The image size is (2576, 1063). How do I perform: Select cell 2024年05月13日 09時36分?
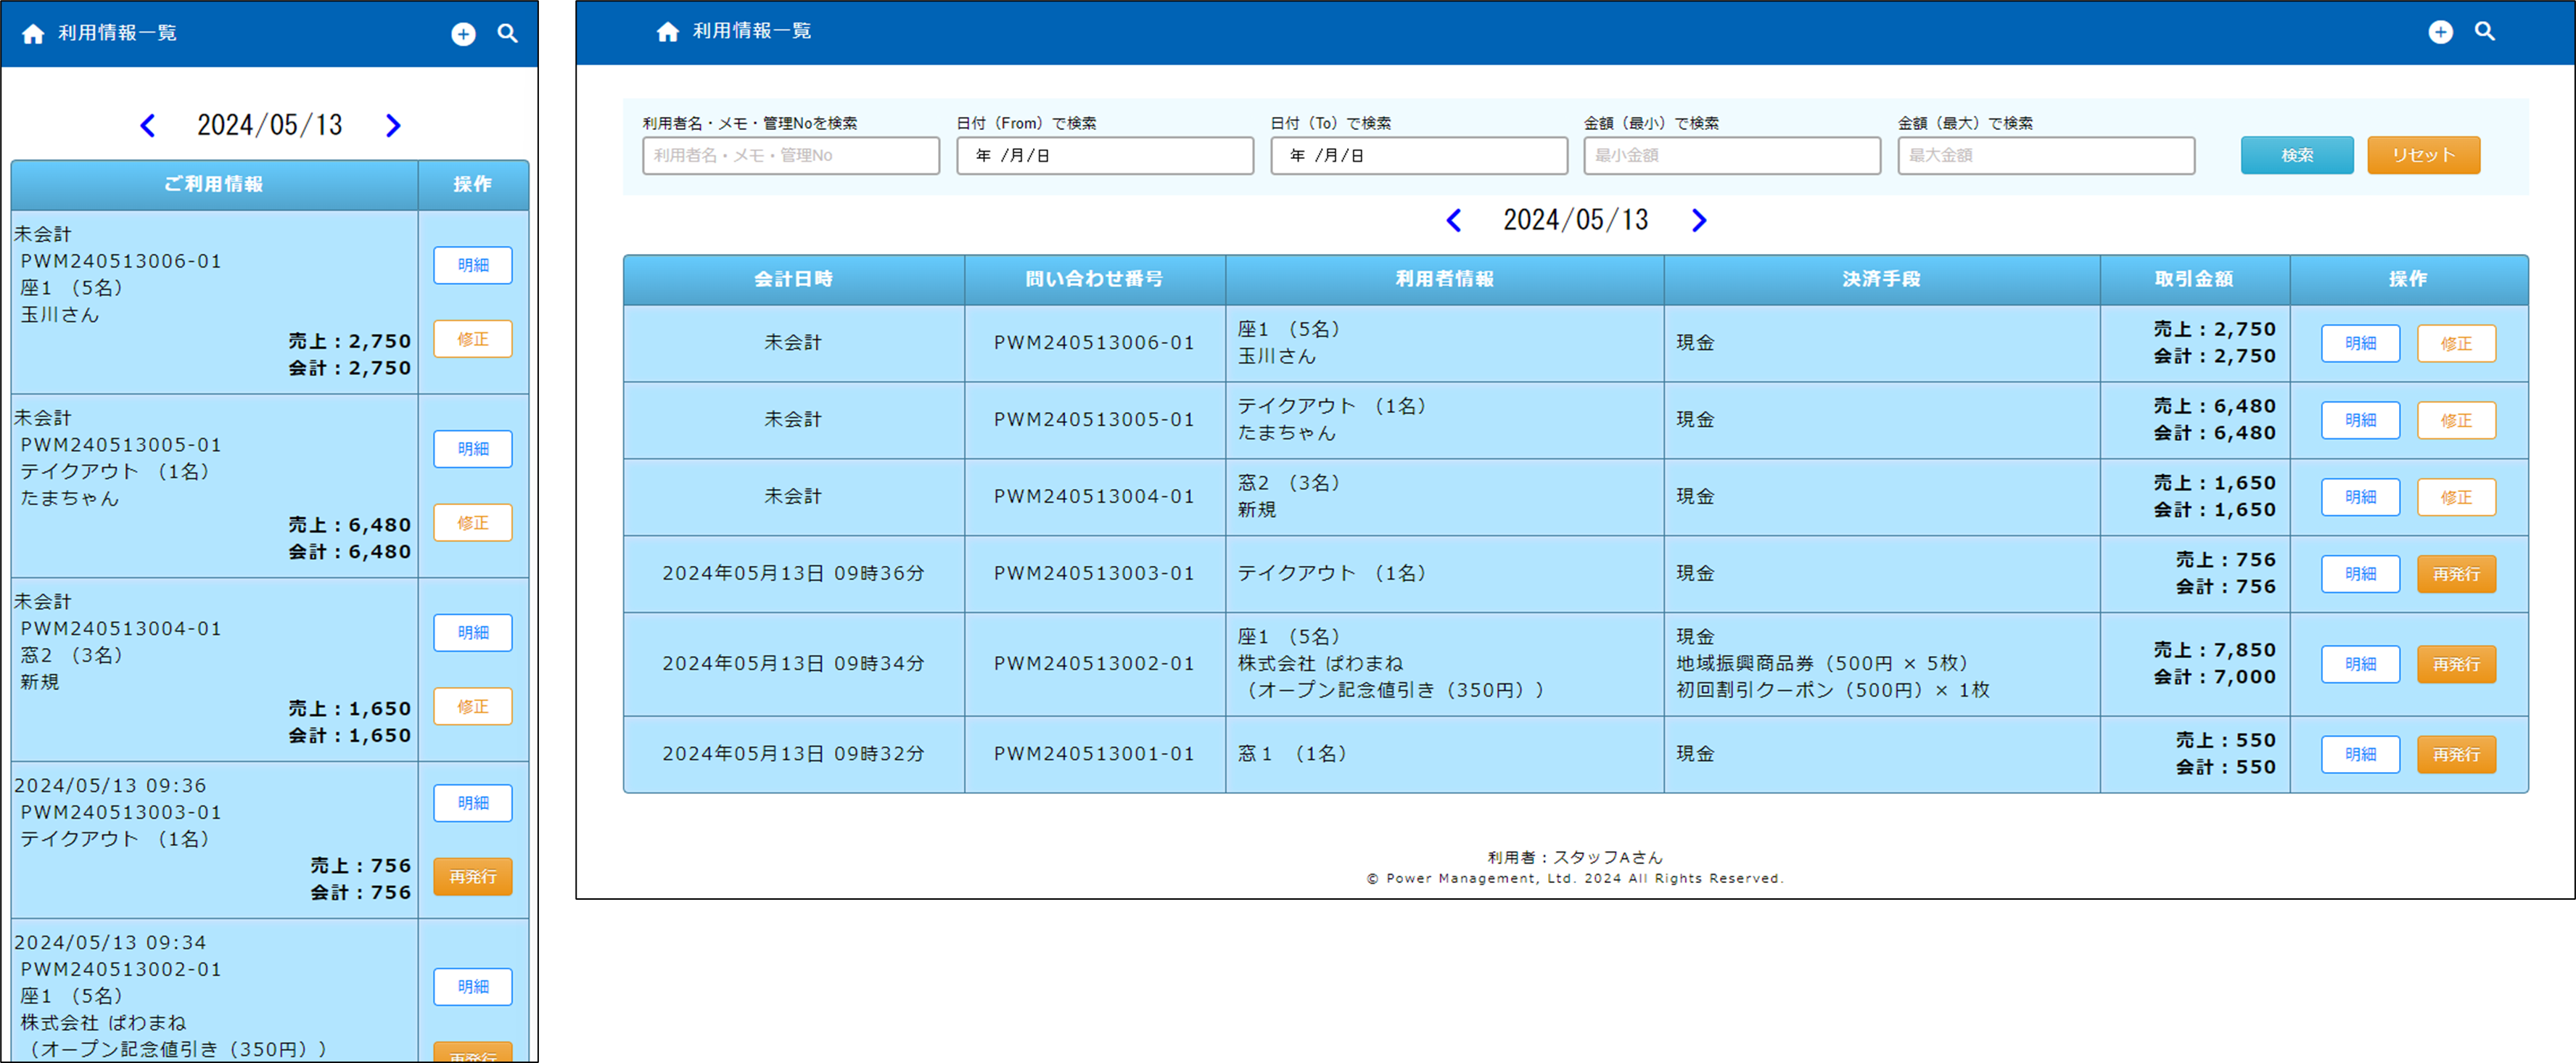[x=793, y=575]
